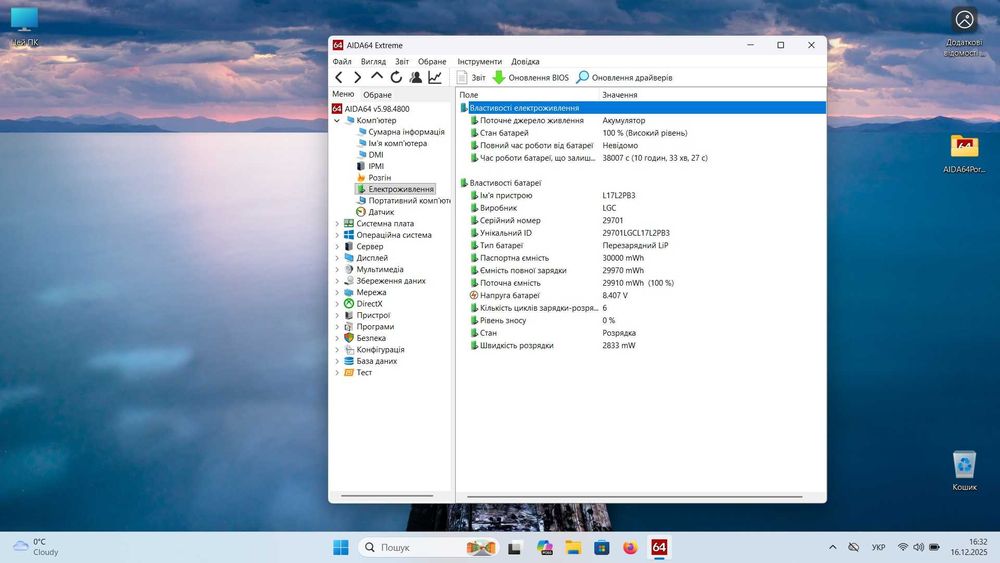
Task: Expand the DirectX branch
Action: pyautogui.click(x=337, y=303)
